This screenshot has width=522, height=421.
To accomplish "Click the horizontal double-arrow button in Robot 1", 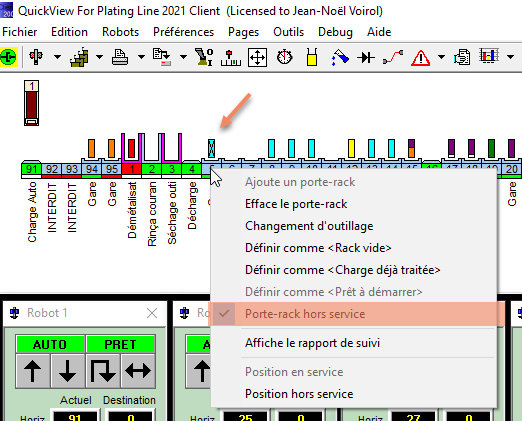I will [138, 371].
